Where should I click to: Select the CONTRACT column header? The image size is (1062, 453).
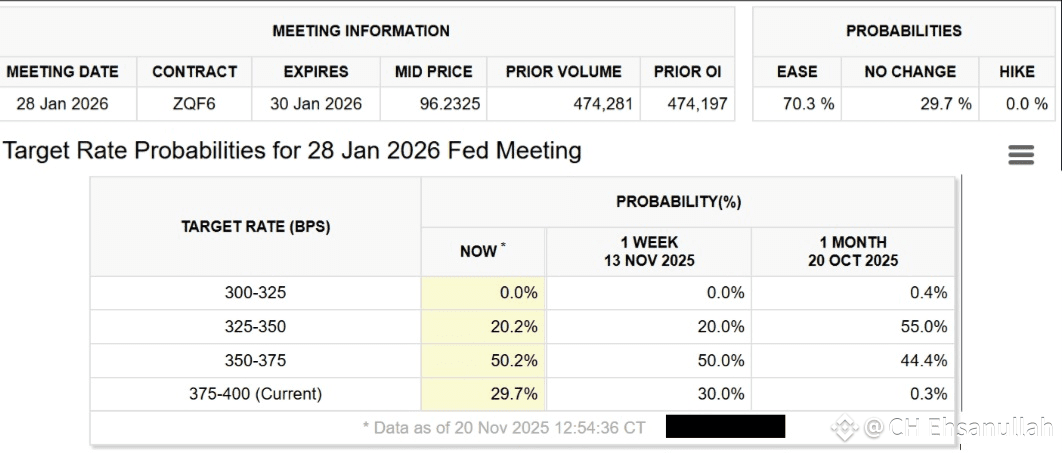point(194,72)
